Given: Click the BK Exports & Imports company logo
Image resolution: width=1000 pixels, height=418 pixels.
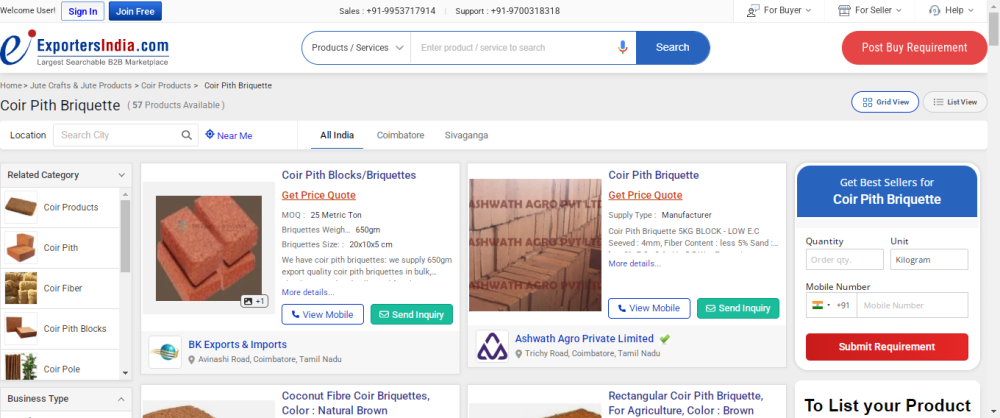Looking at the screenshot, I should pyautogui.click(x=165, y=352).
